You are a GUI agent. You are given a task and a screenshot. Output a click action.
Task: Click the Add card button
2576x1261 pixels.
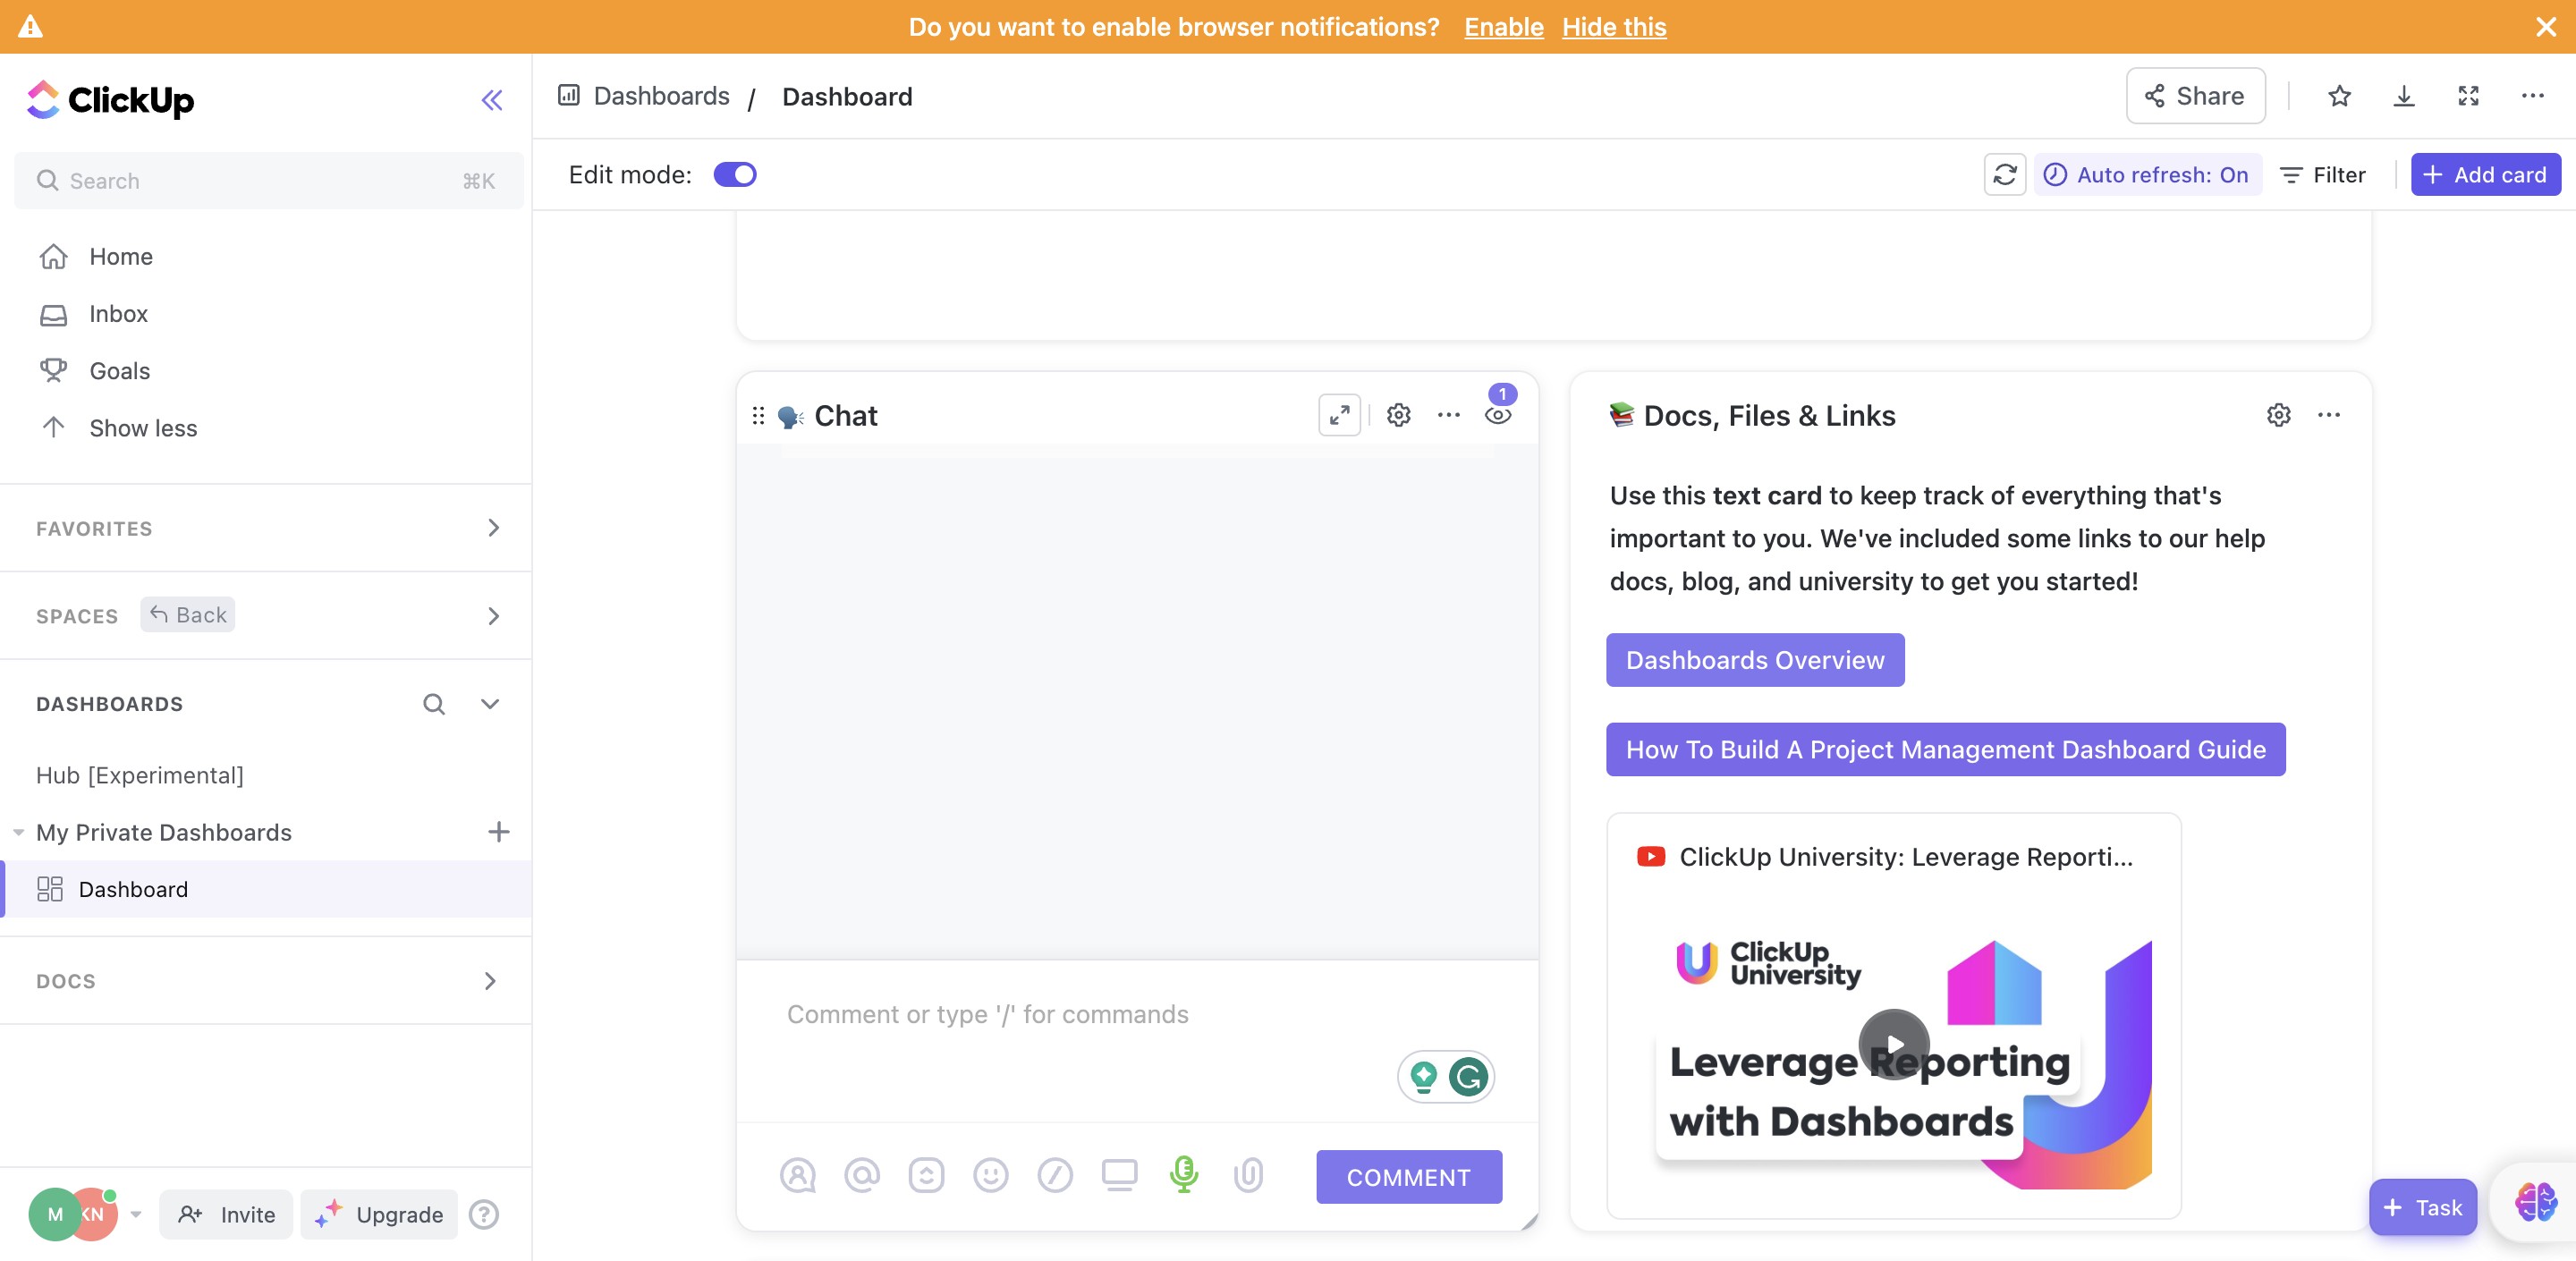coord(2485,175)
